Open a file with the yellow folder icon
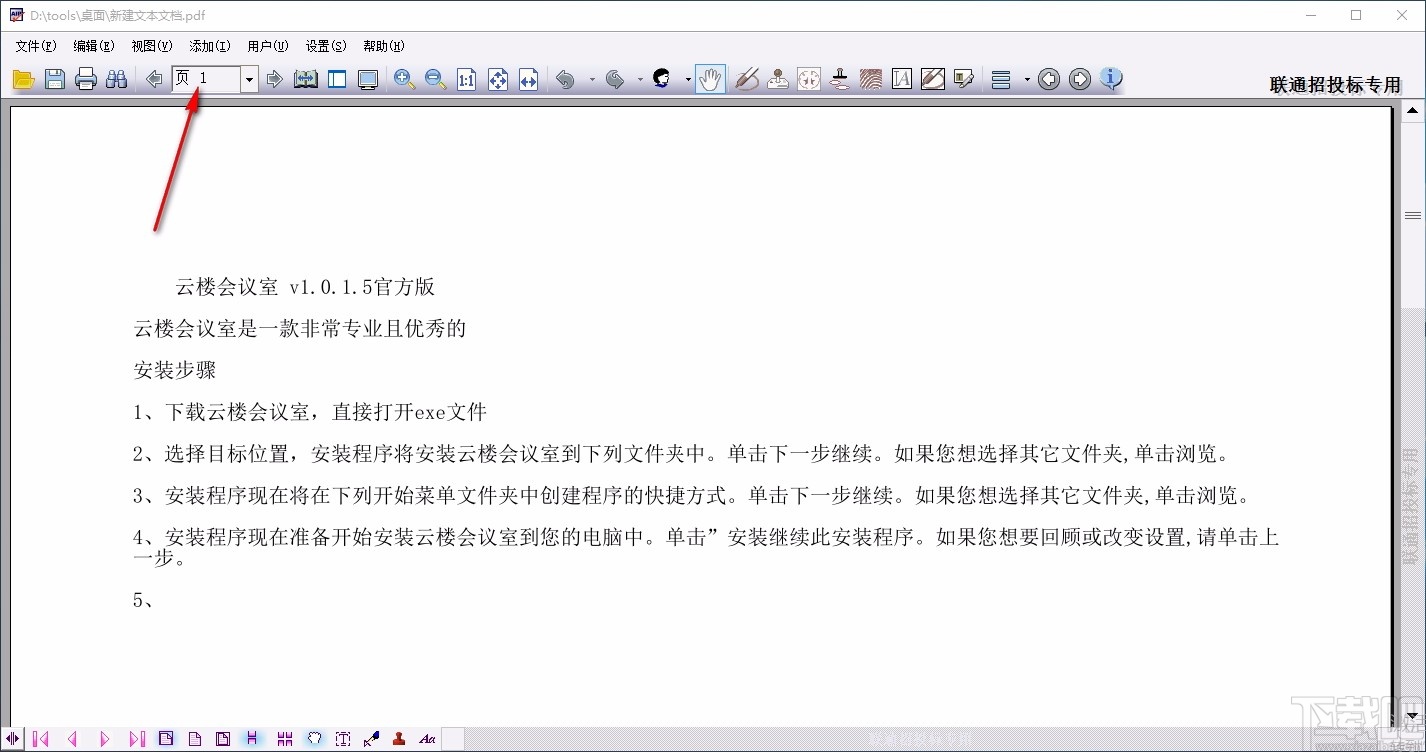 [23, 80]
